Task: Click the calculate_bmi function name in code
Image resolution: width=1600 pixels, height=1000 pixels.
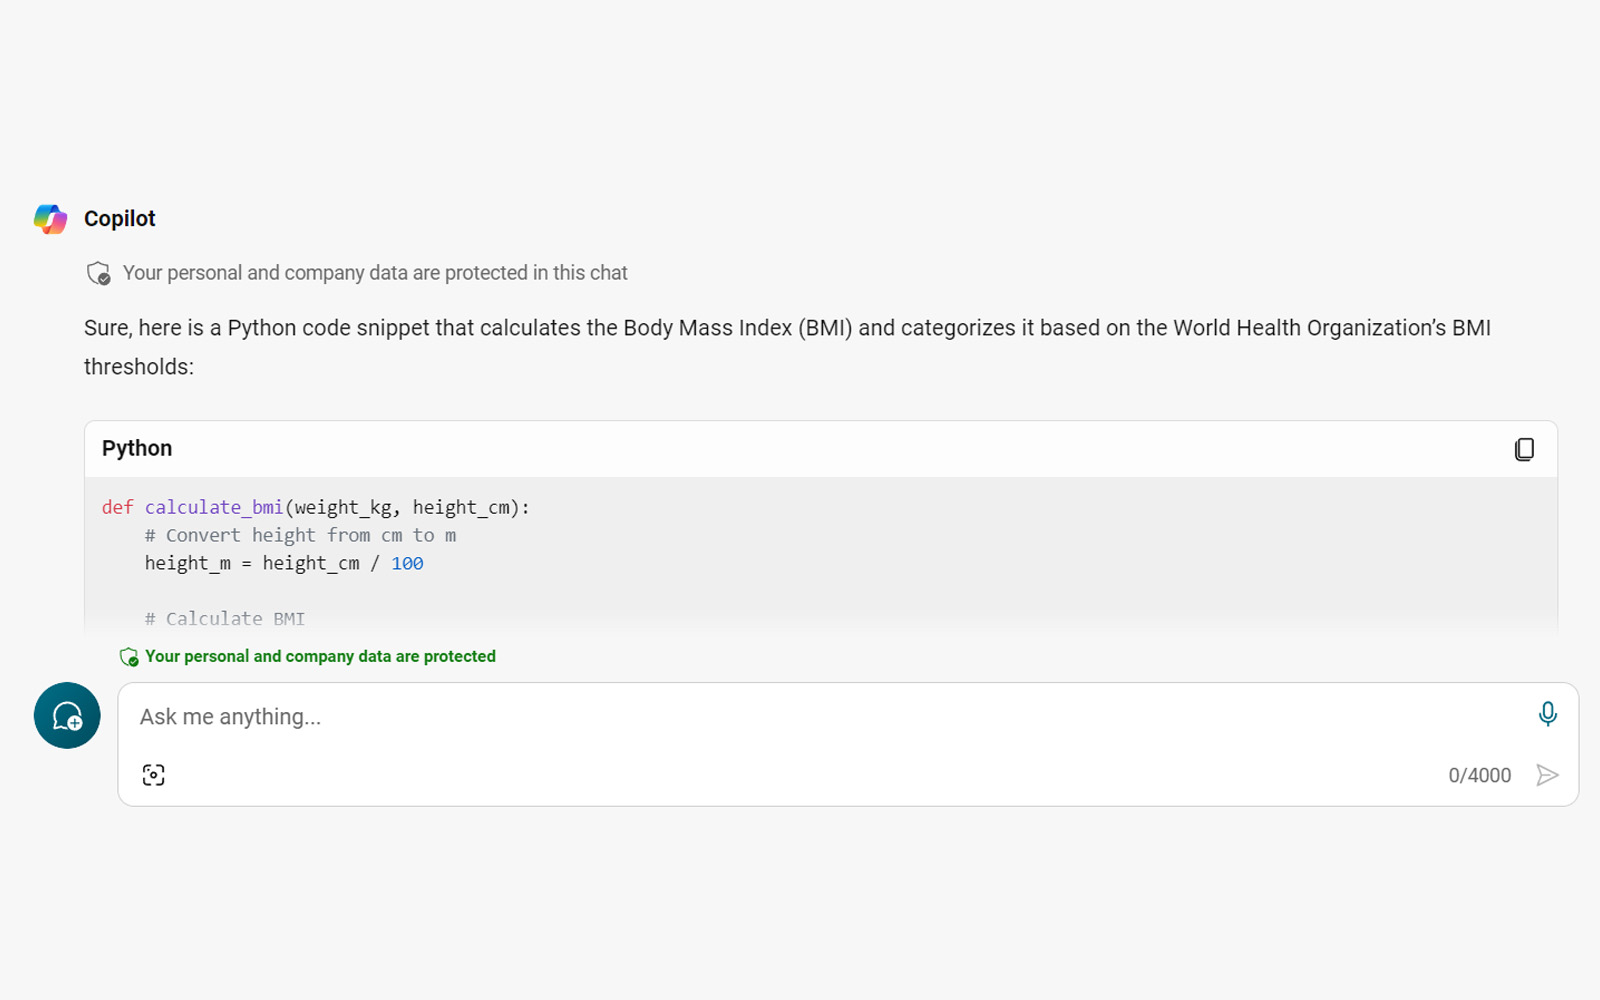Action: pos(214,507)
